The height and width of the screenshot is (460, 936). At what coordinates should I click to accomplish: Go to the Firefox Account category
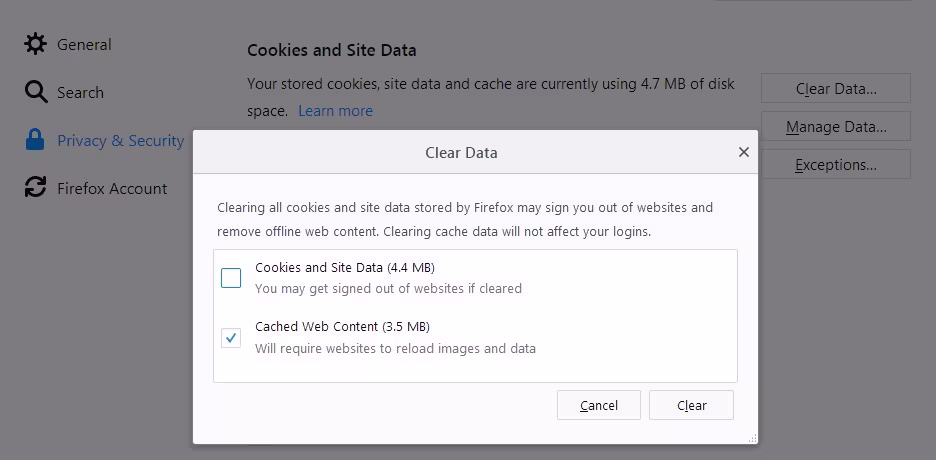tap(112, 188)
